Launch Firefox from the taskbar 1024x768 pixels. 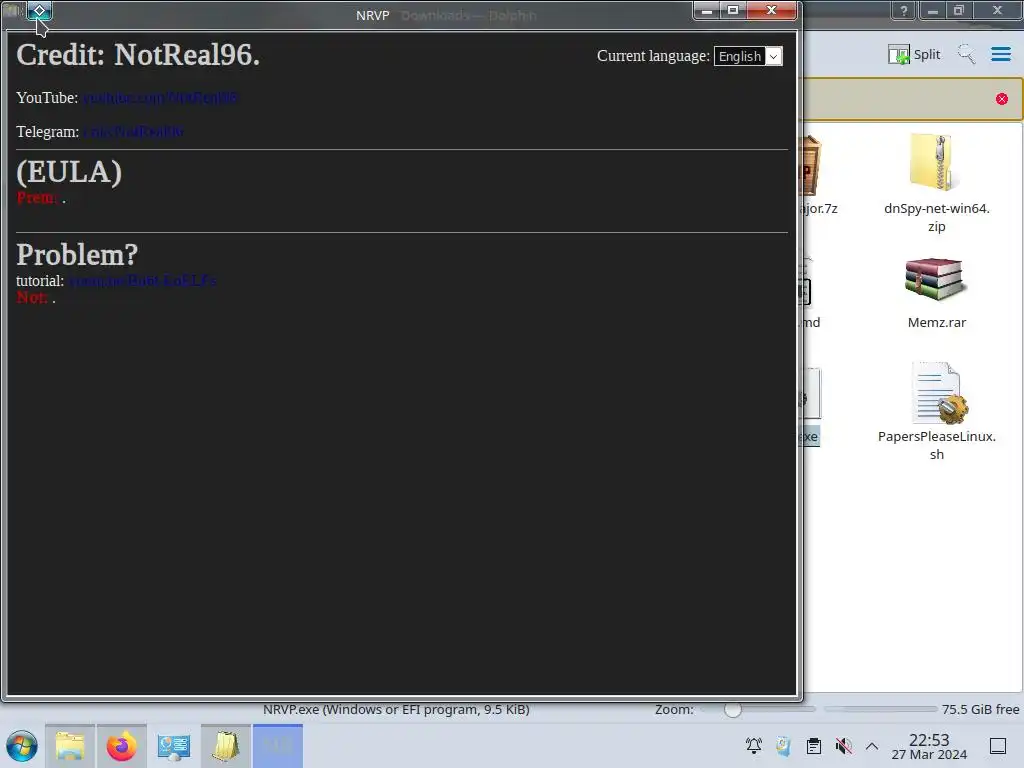[x=121, y=746]
